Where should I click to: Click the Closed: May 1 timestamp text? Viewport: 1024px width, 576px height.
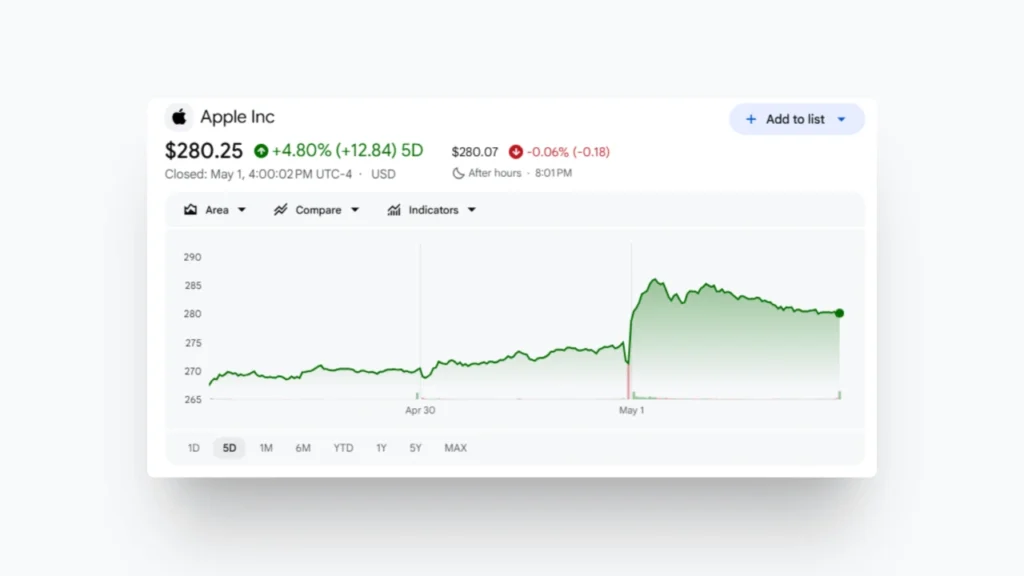(x=258, y=174)
